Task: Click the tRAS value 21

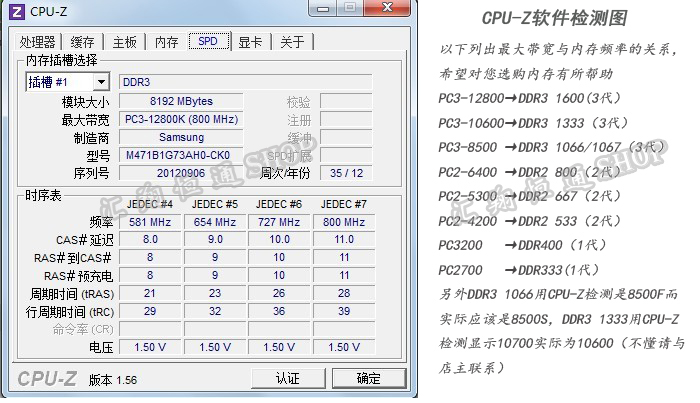Action: (x=150, y=293)
